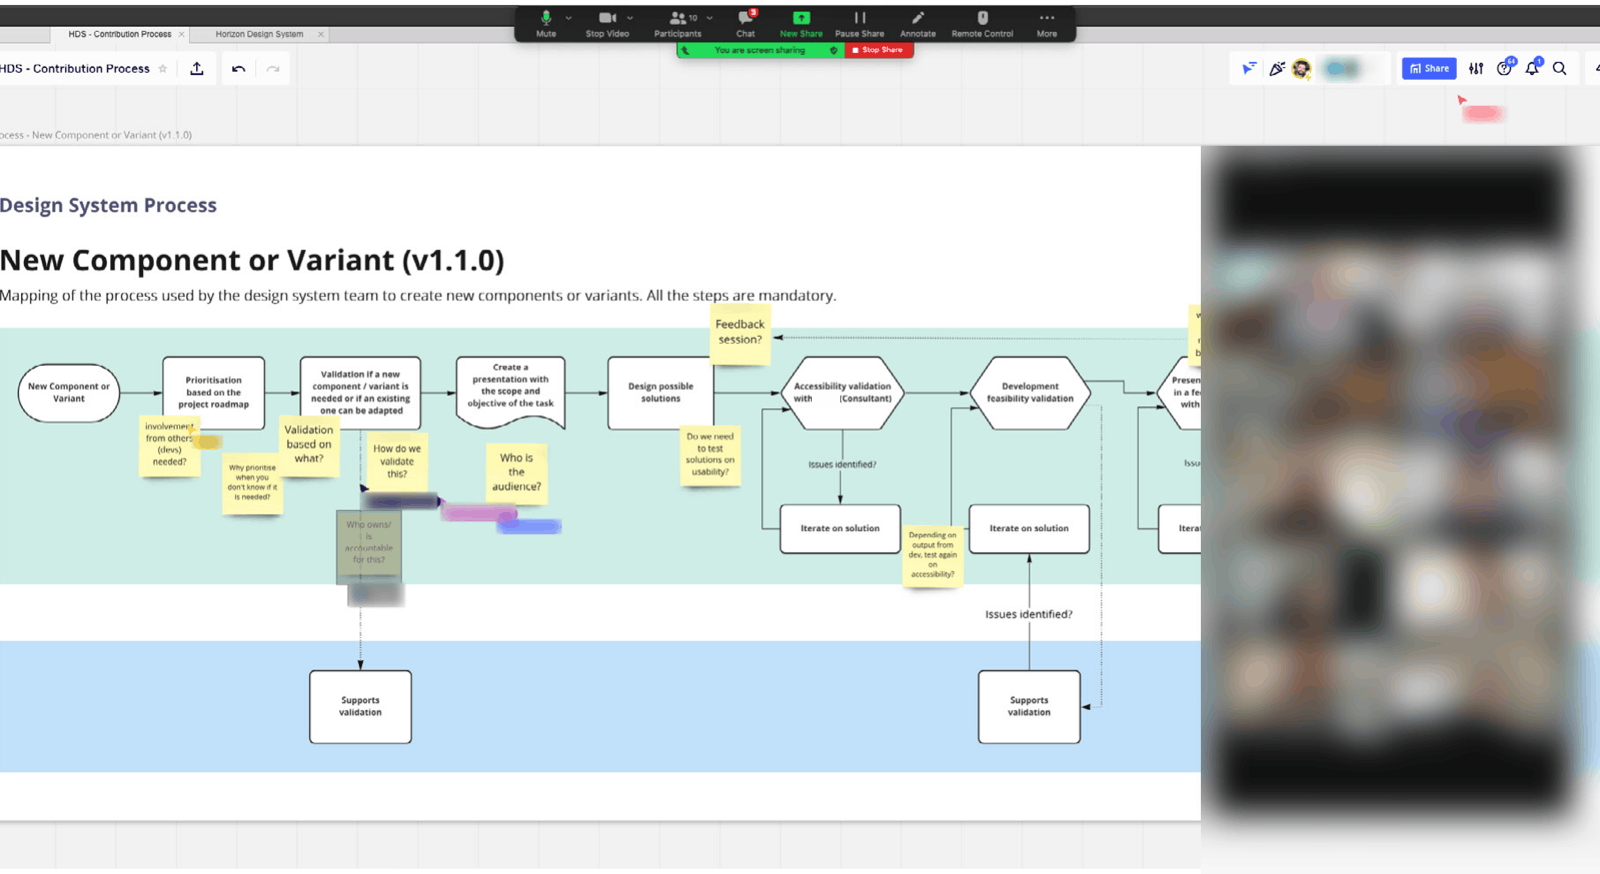The image size is (1600, 874).
Task: Open Remote Control in Zoom toolbar
Action: [x=982, y=23]
